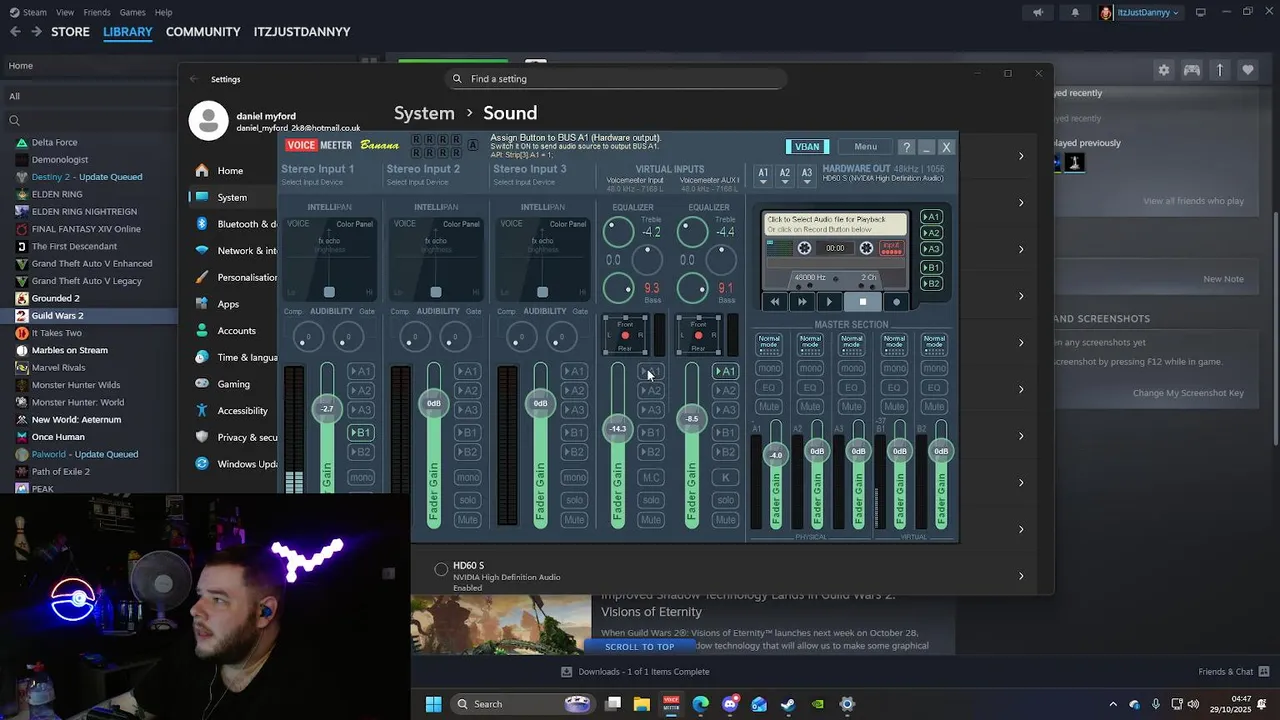The width and height of the screenshot is (1280, 720).
Task: Switch to the Steam STORE tab
Action: coord(70,32)
